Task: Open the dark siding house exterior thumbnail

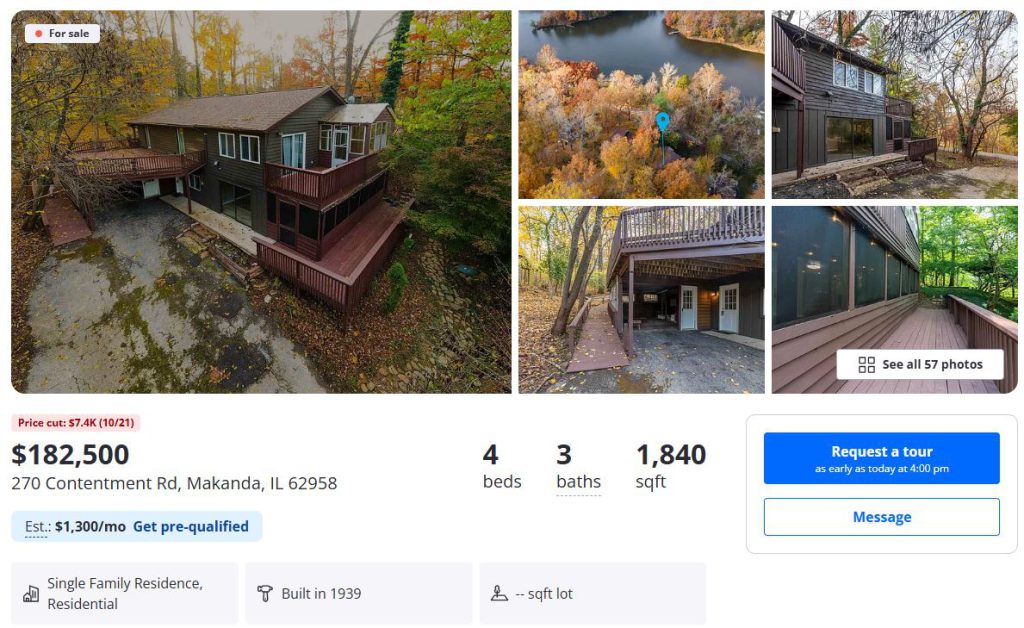Action: click(895, 104)
